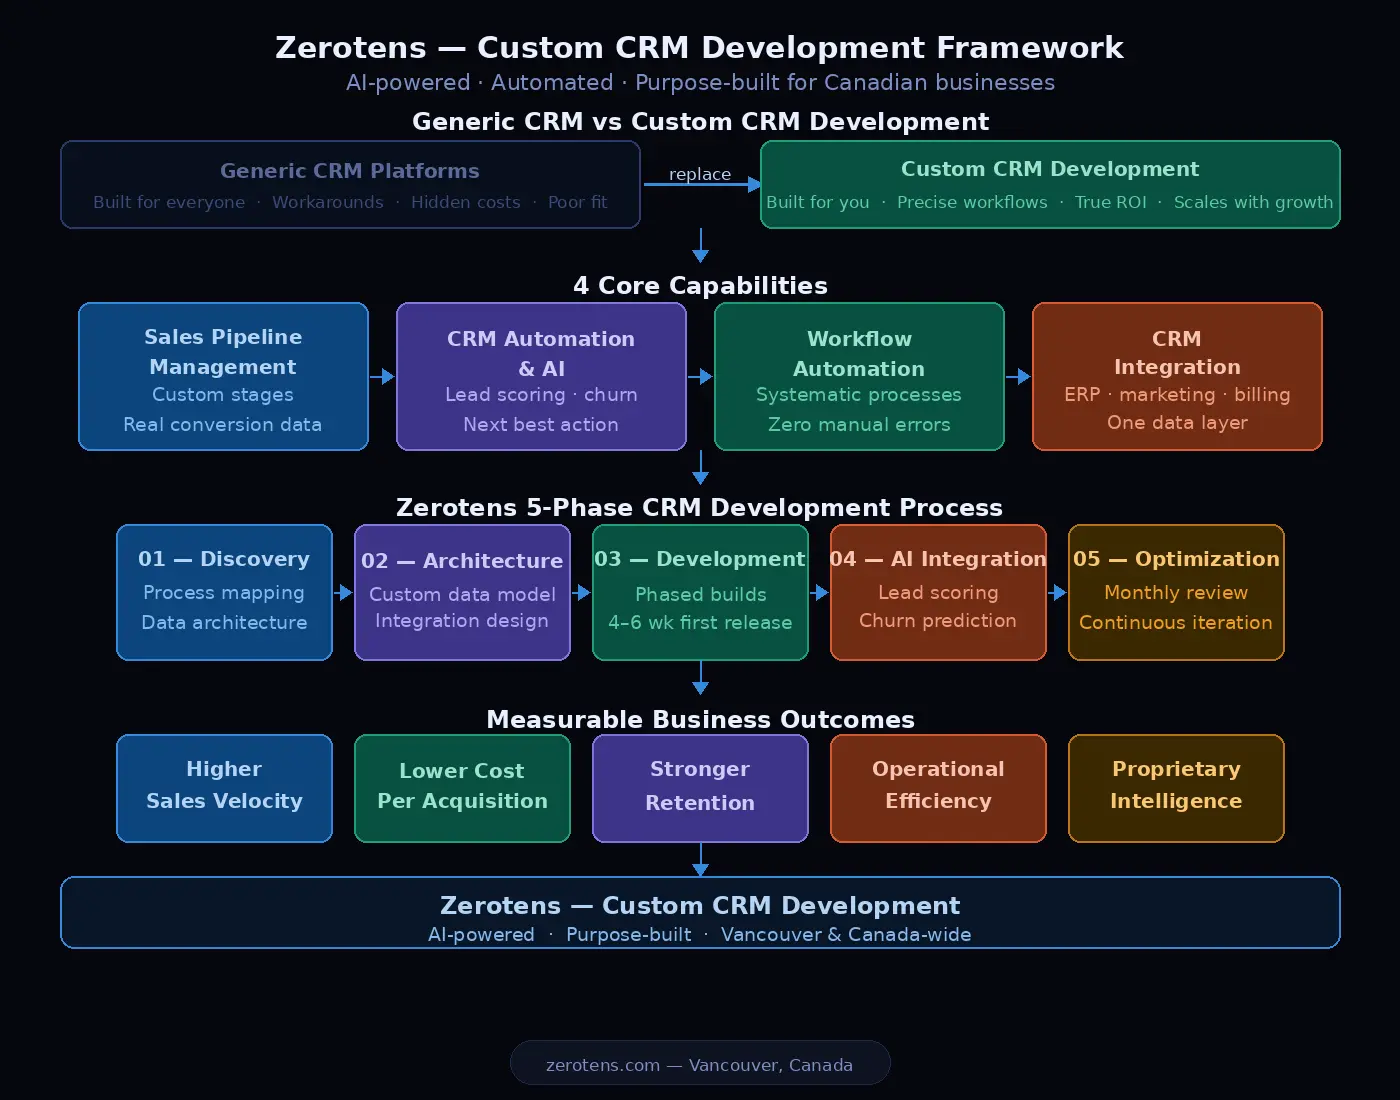
Task: Select the Sales Pipeline Management card
Action: pyautogui.click(x=223, y=376)
